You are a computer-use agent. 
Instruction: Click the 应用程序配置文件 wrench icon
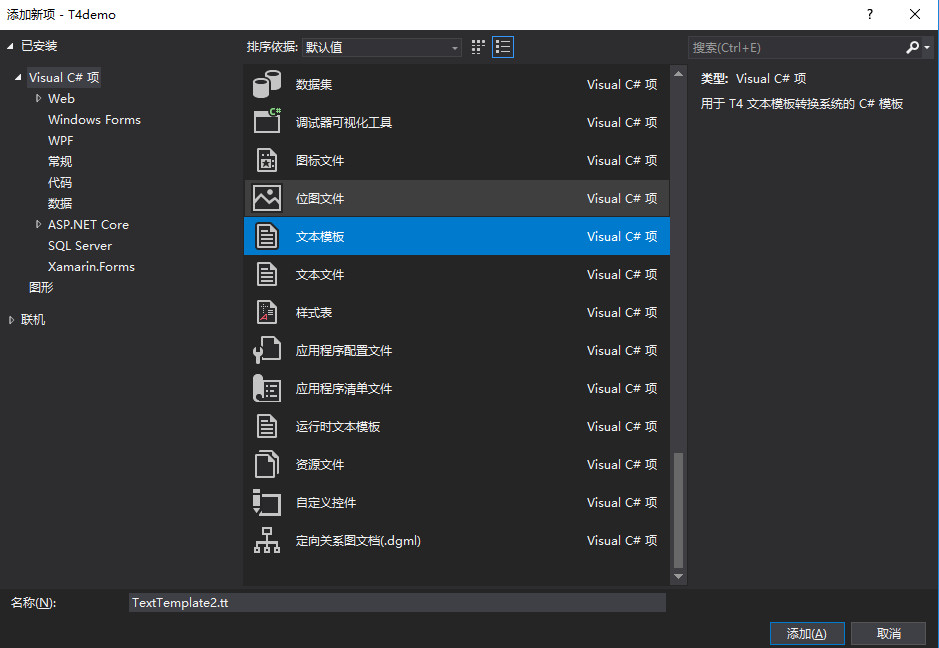click(266, 350)
